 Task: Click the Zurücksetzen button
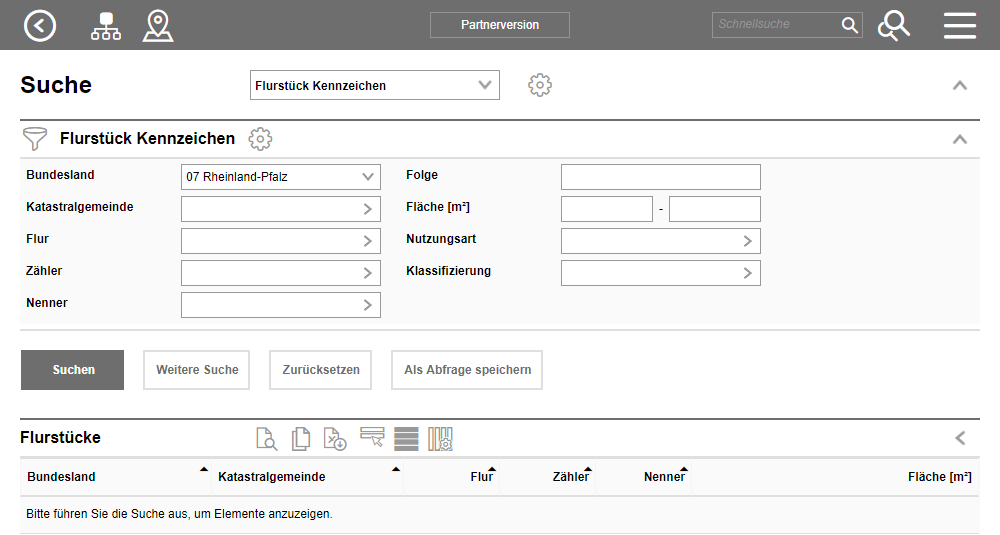(x=321, y=370)
